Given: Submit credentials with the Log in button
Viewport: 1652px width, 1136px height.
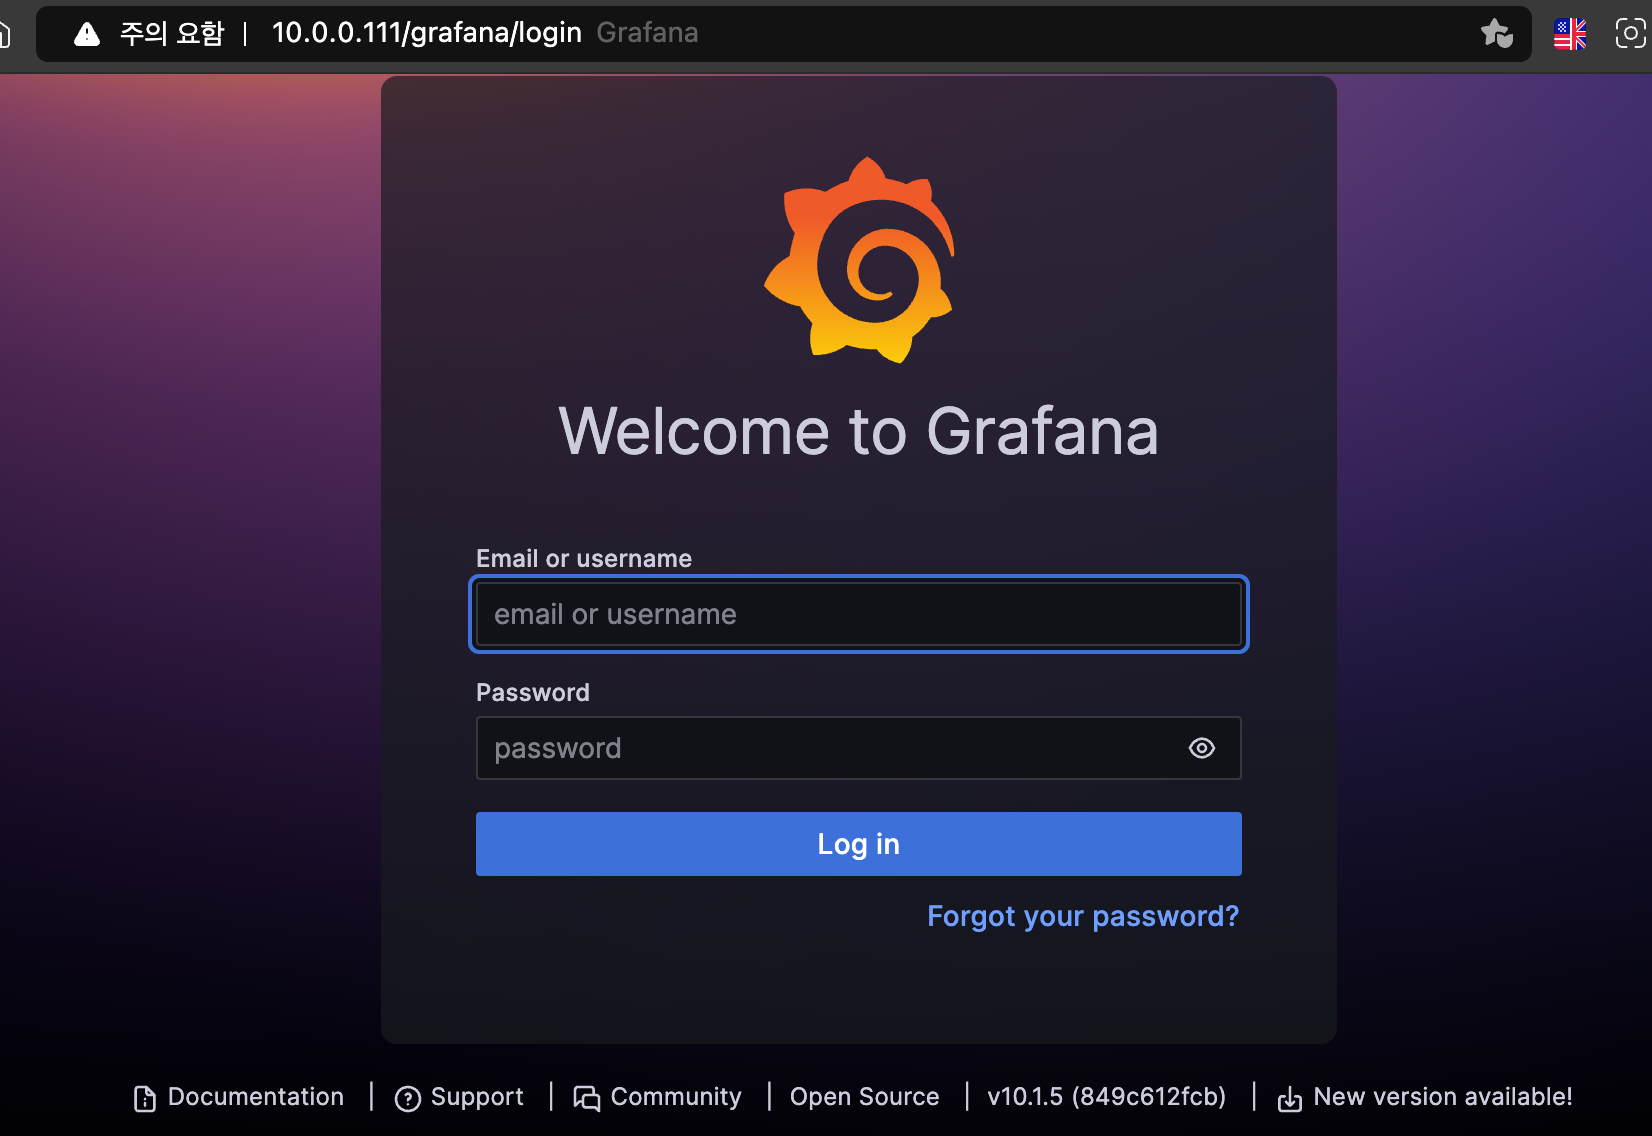Looking at the screenshot, I should coord(859,844).
